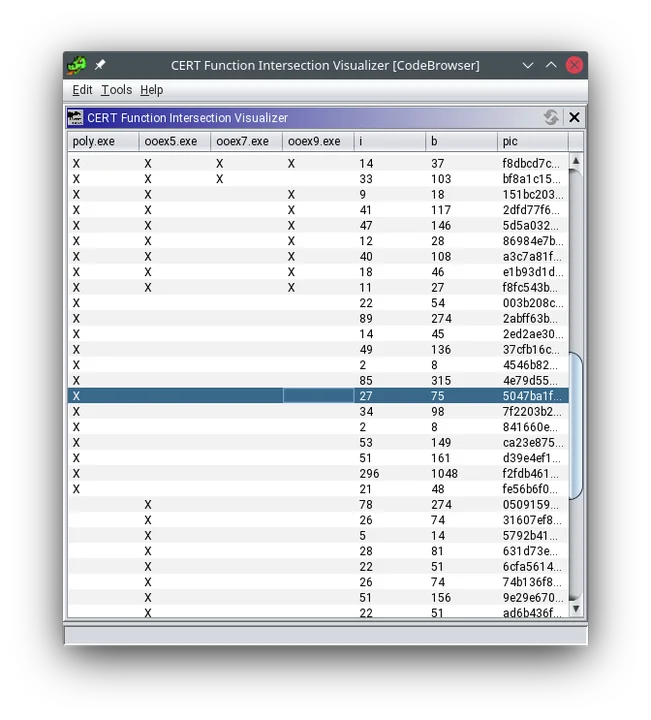
Task: Click the scrollbar up arrow
Action: [x=576, y=161]
